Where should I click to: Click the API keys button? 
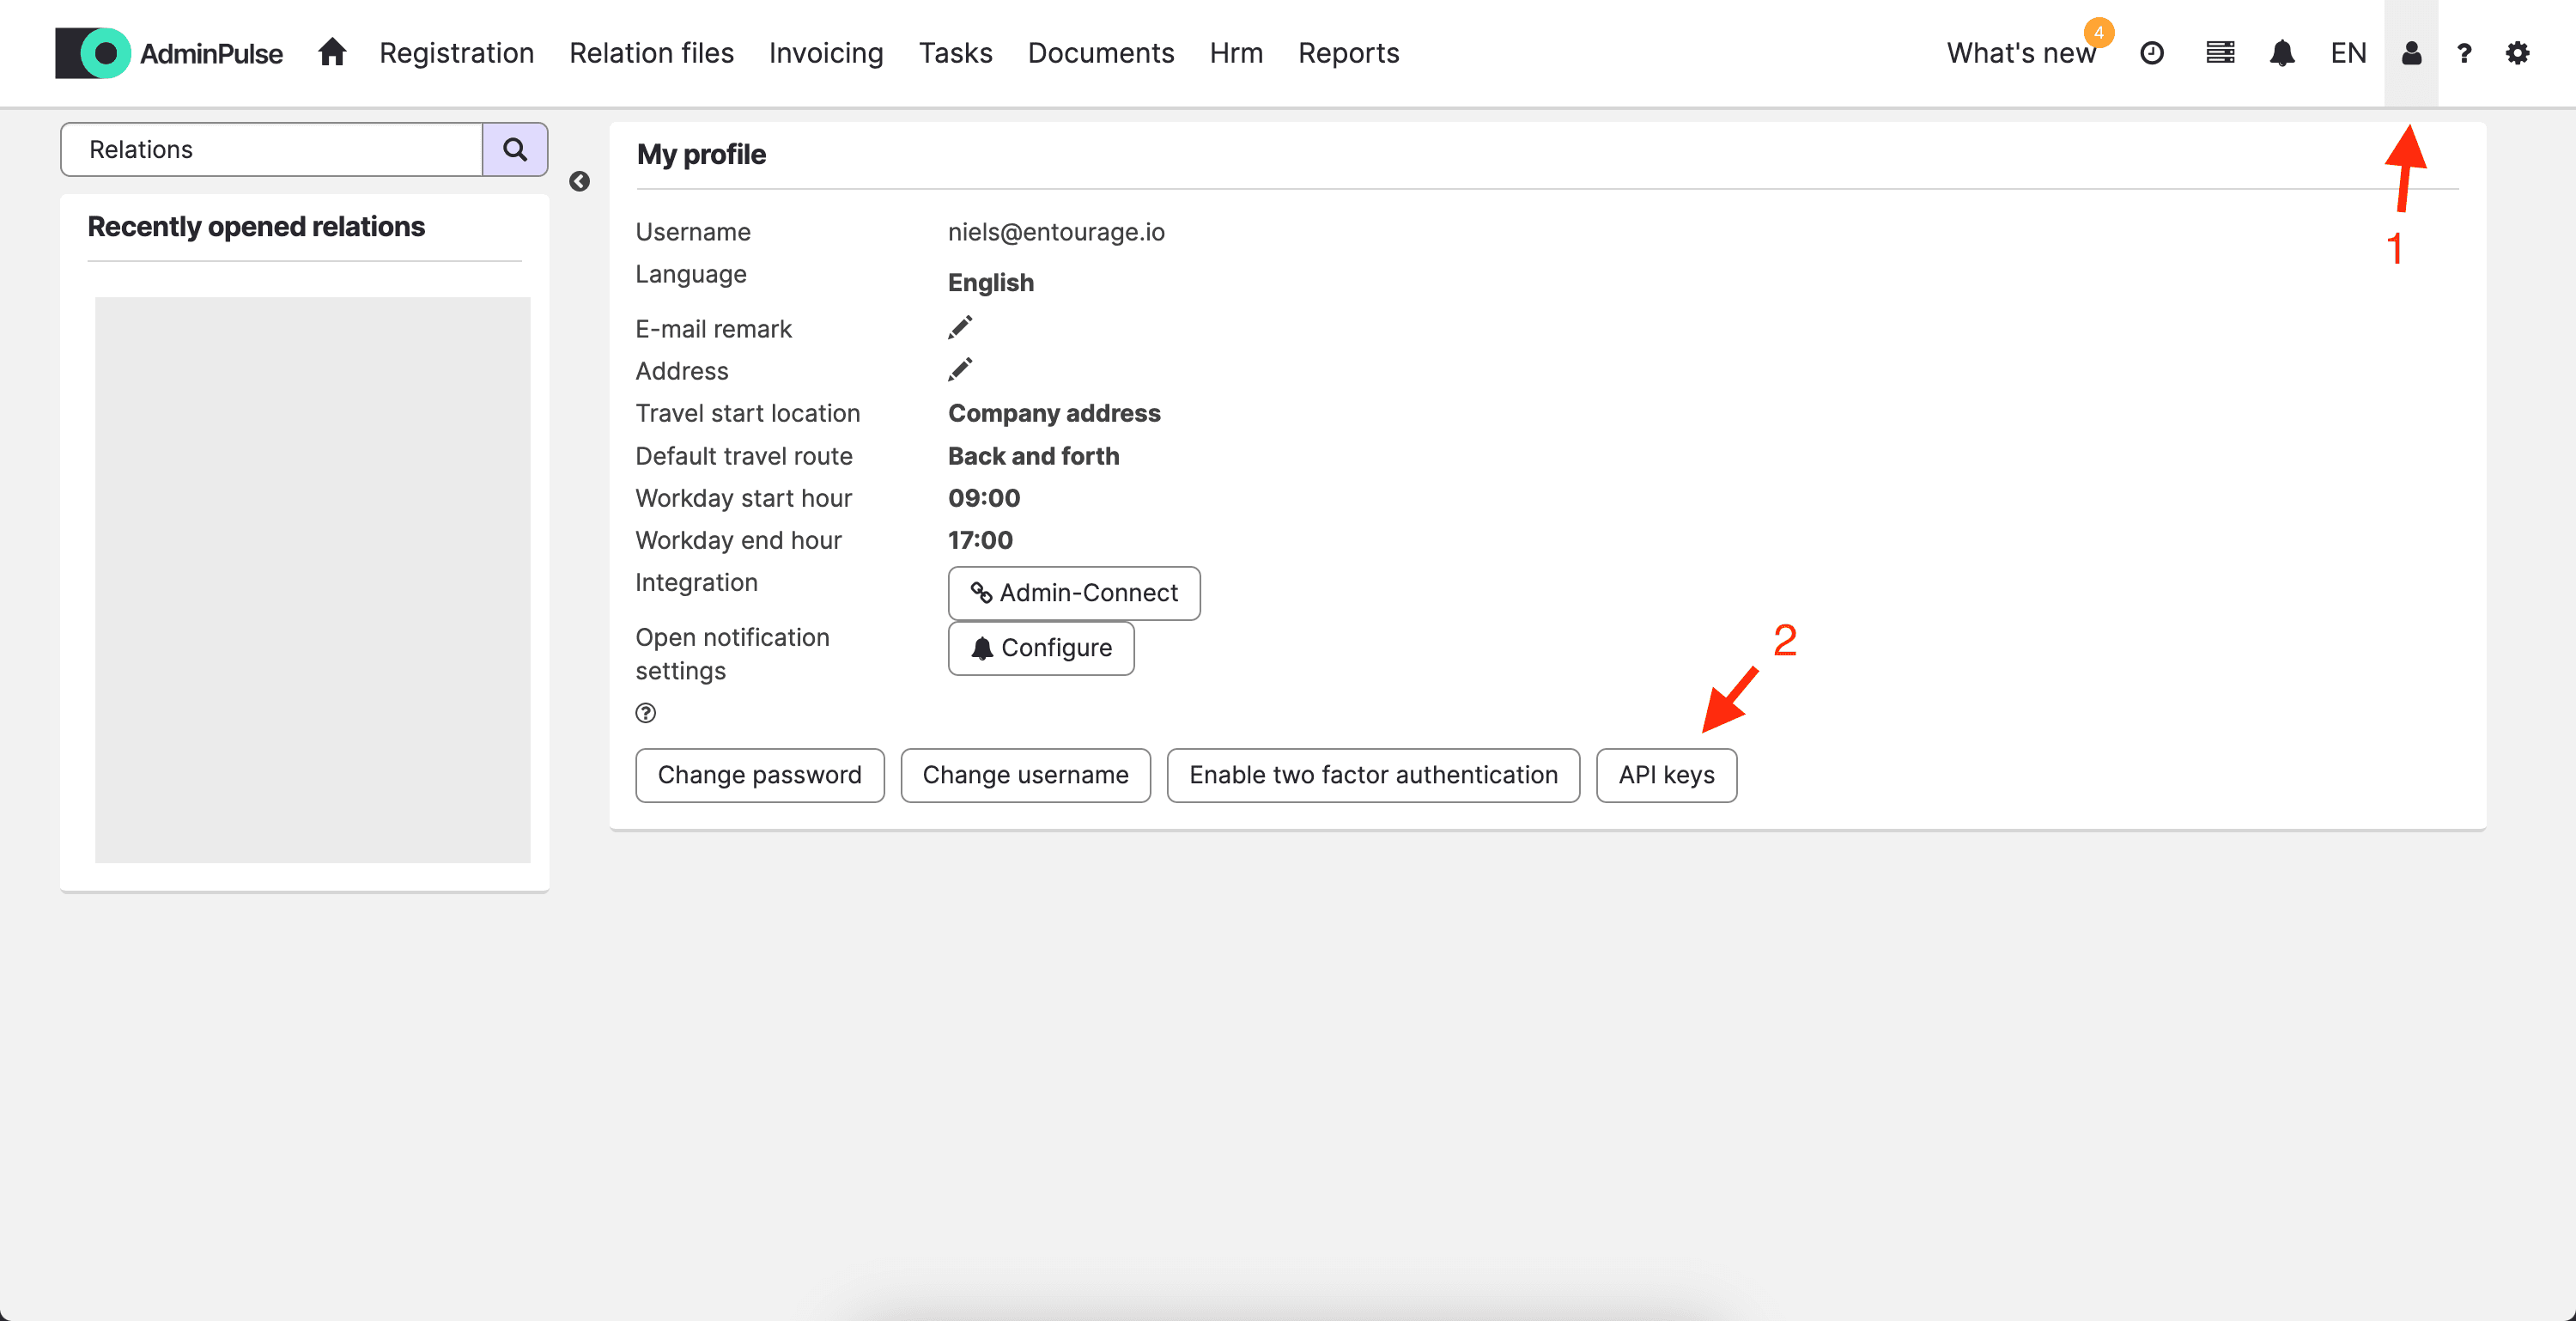click(1665, 775)
